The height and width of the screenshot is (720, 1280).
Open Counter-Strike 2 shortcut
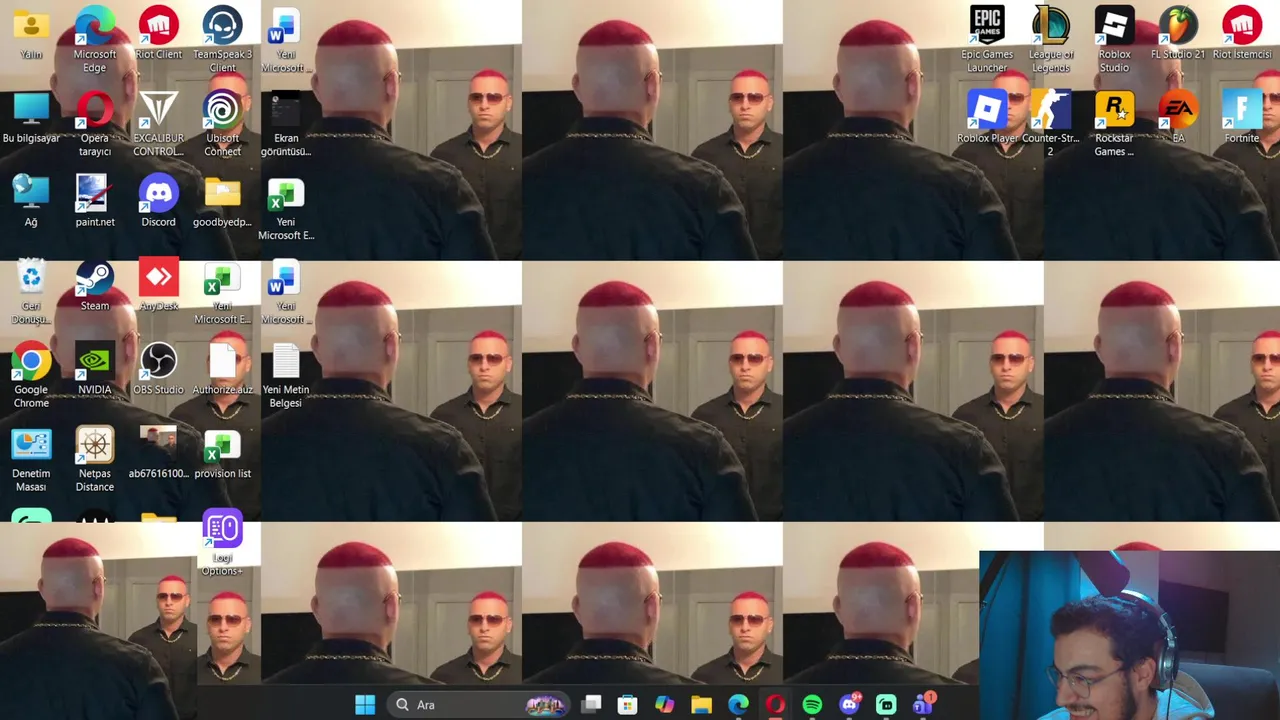click(1051, 124)
